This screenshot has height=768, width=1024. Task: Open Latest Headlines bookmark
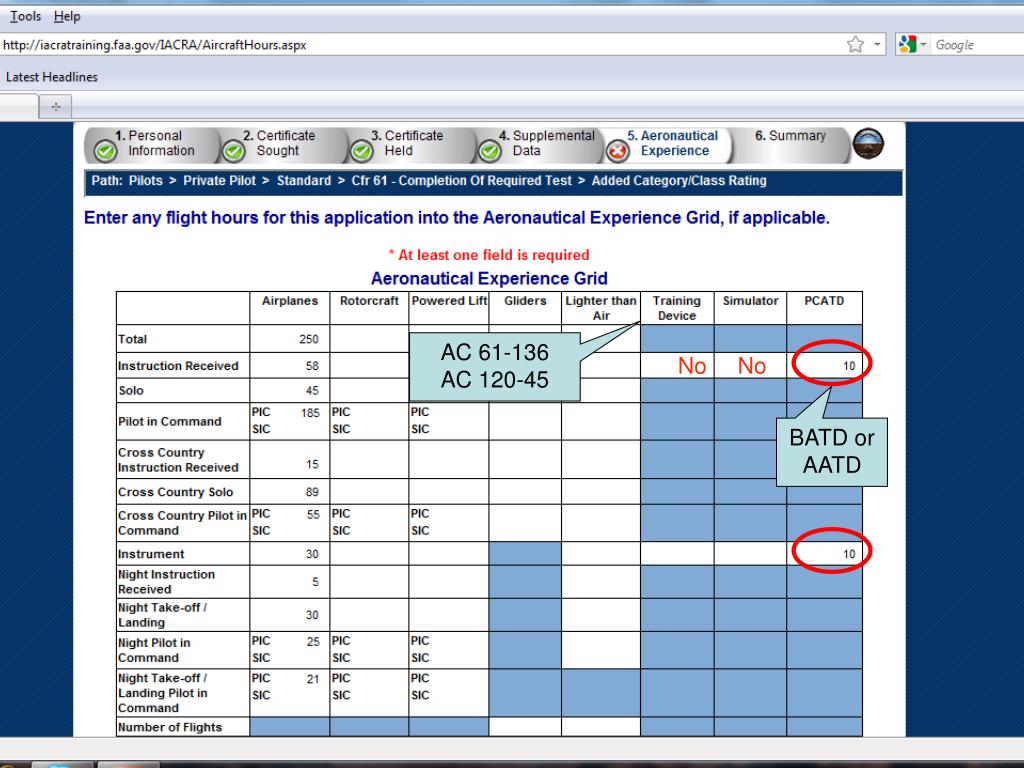pyautogui.click(x=52, y=77)
